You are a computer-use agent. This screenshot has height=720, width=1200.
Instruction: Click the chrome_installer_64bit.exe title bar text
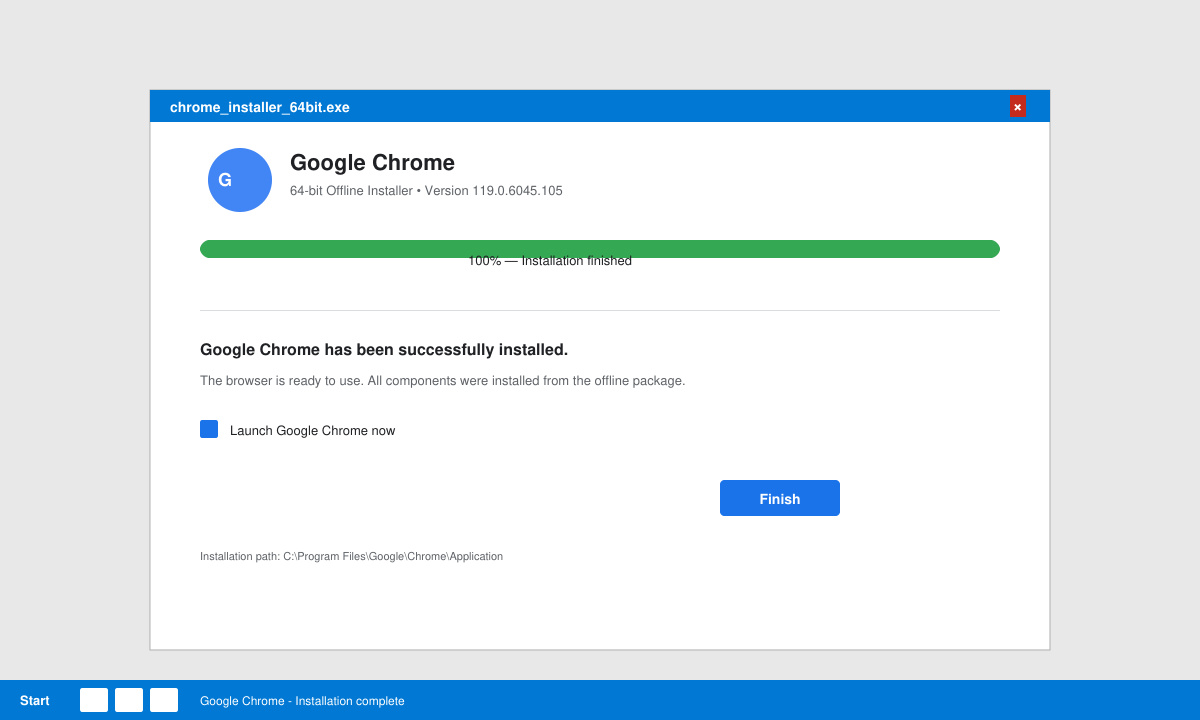click(260, 107)
